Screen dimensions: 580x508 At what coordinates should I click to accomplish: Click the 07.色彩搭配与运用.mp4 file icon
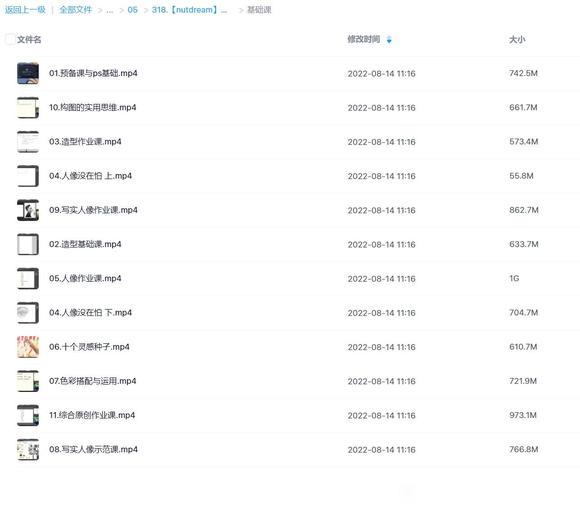(x=28, y=381)
